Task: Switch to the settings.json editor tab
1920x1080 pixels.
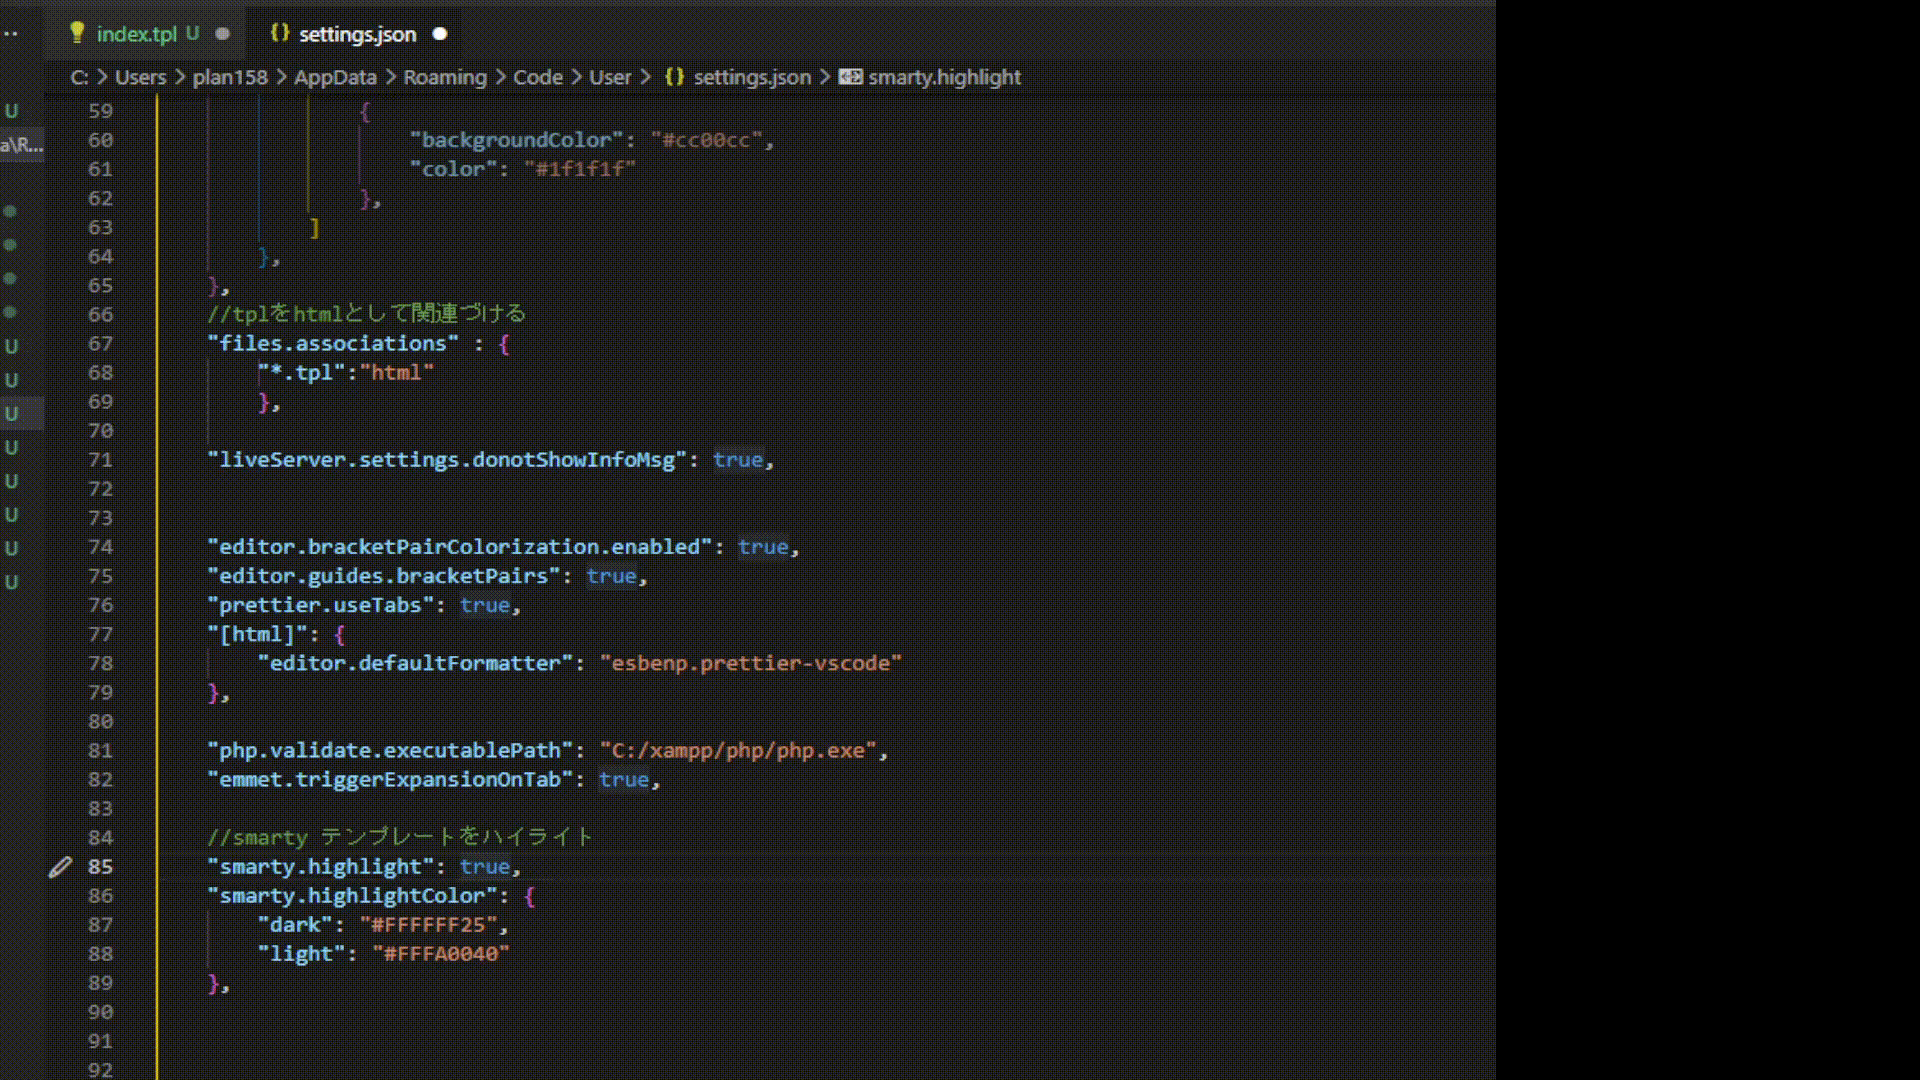Action: point(357,34)
